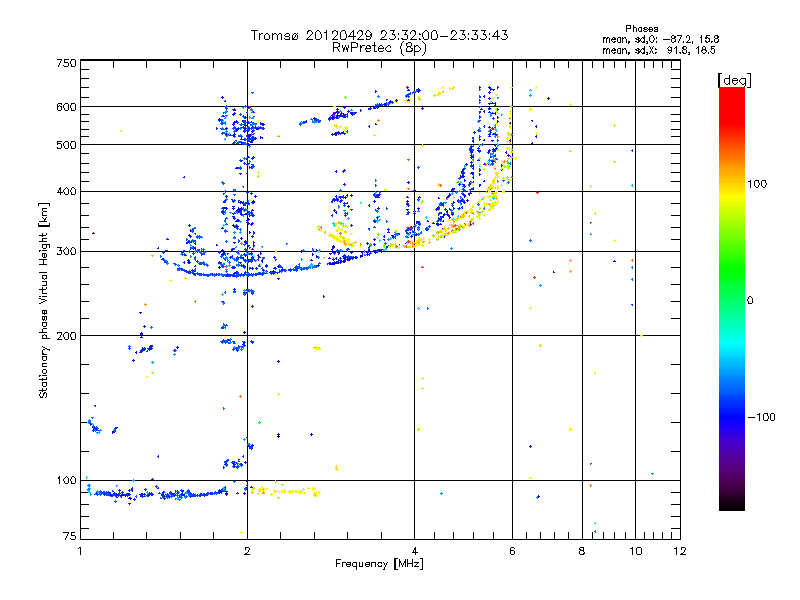Click the y-axis '100' tick label

pos(67,480)
